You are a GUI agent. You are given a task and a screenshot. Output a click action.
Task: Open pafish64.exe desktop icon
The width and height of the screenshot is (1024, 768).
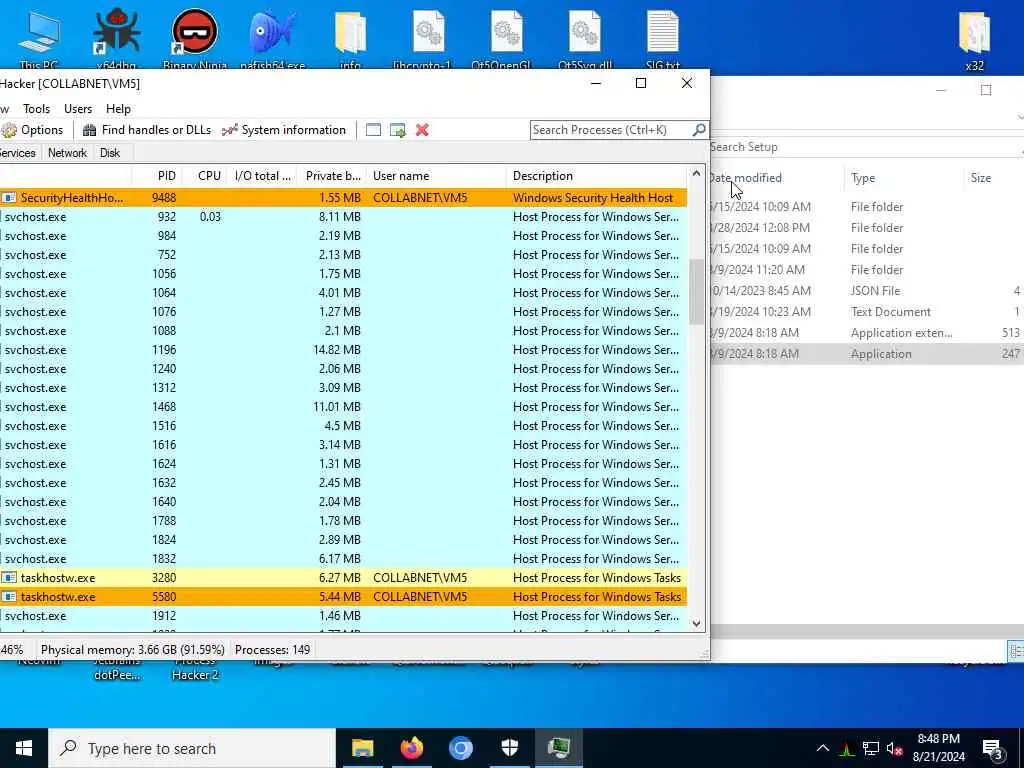[x=272, y=39]
